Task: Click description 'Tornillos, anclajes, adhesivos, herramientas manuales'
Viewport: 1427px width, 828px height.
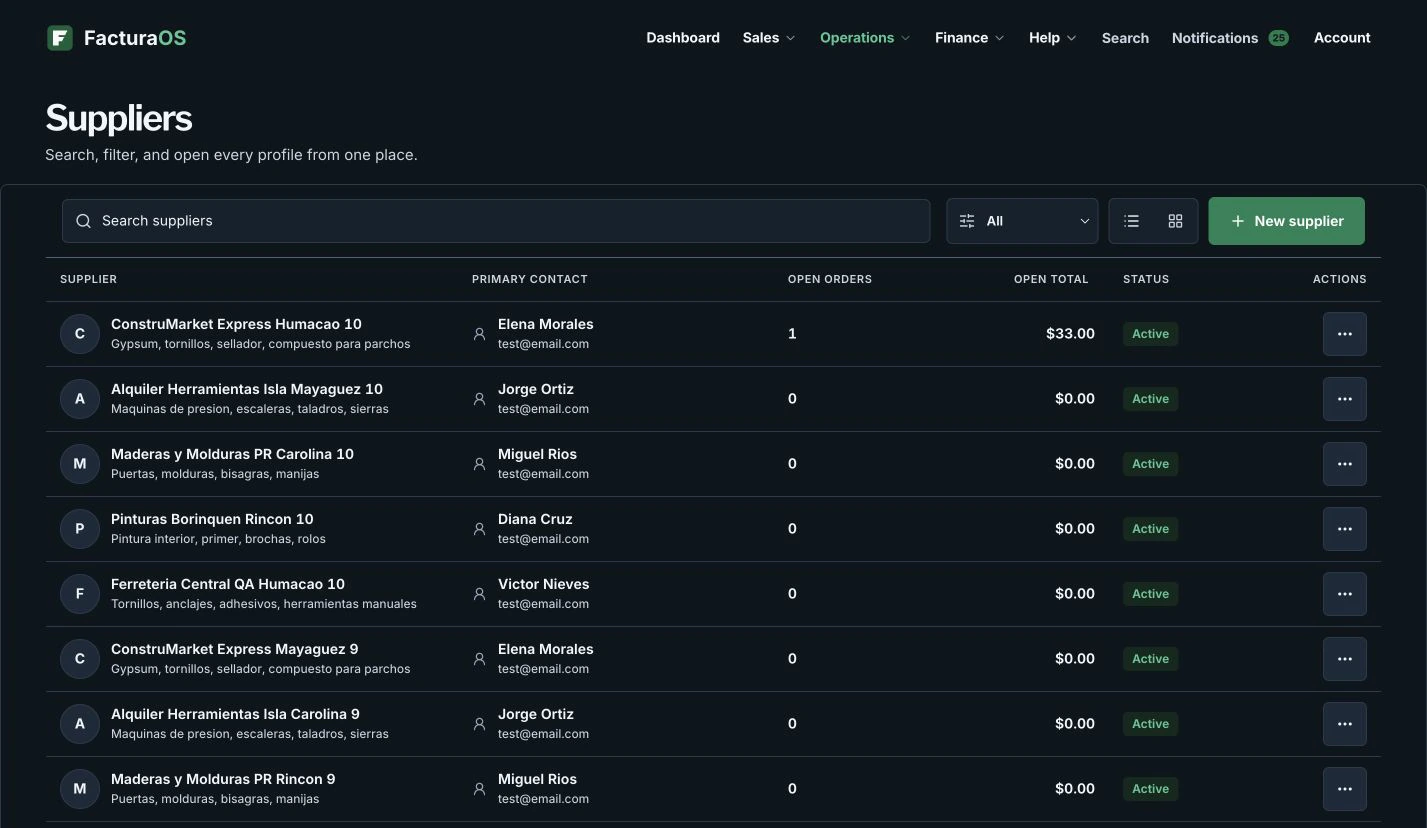Action: [264, 604]
